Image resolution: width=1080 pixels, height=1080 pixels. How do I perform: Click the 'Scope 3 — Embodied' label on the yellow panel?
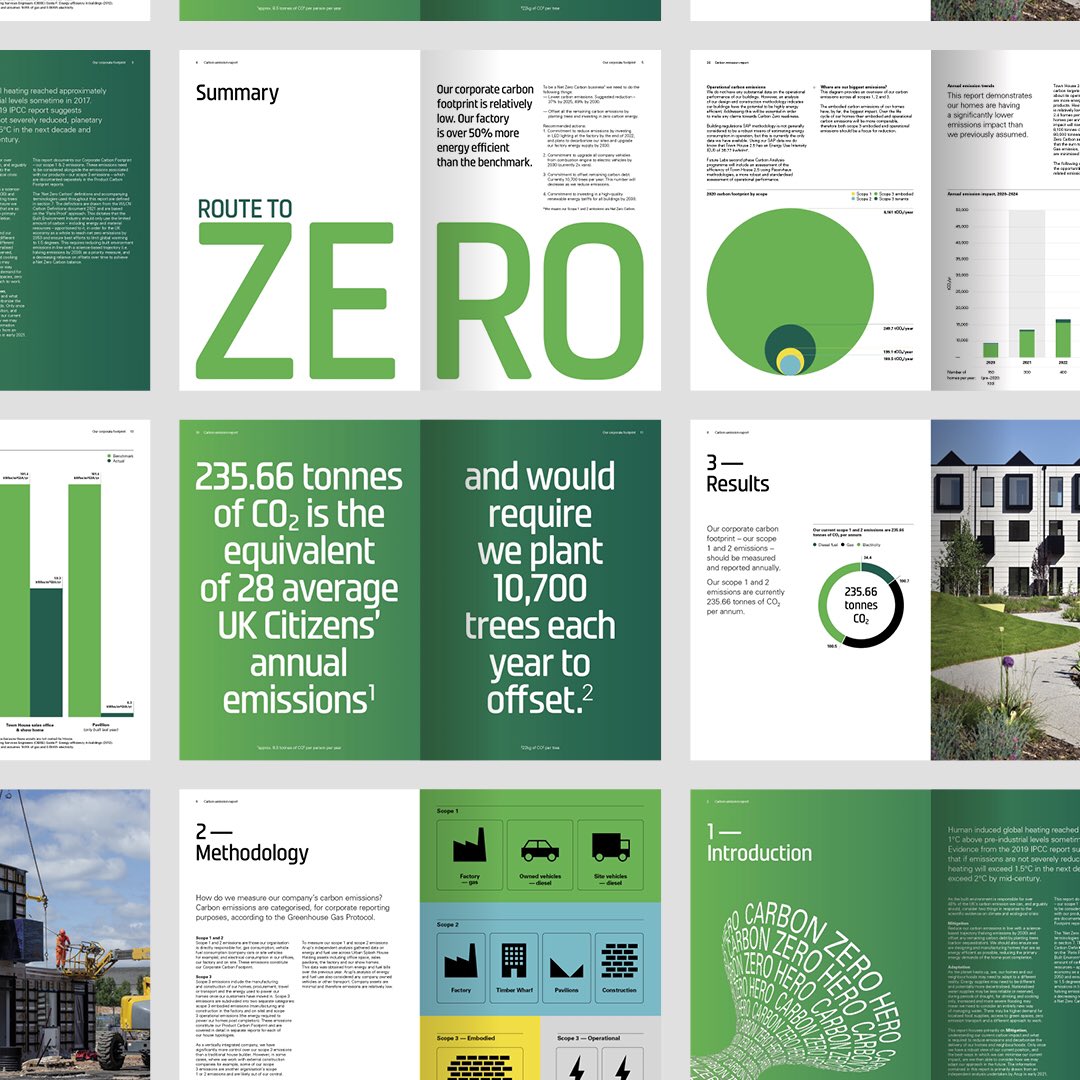coord(466,1038)
